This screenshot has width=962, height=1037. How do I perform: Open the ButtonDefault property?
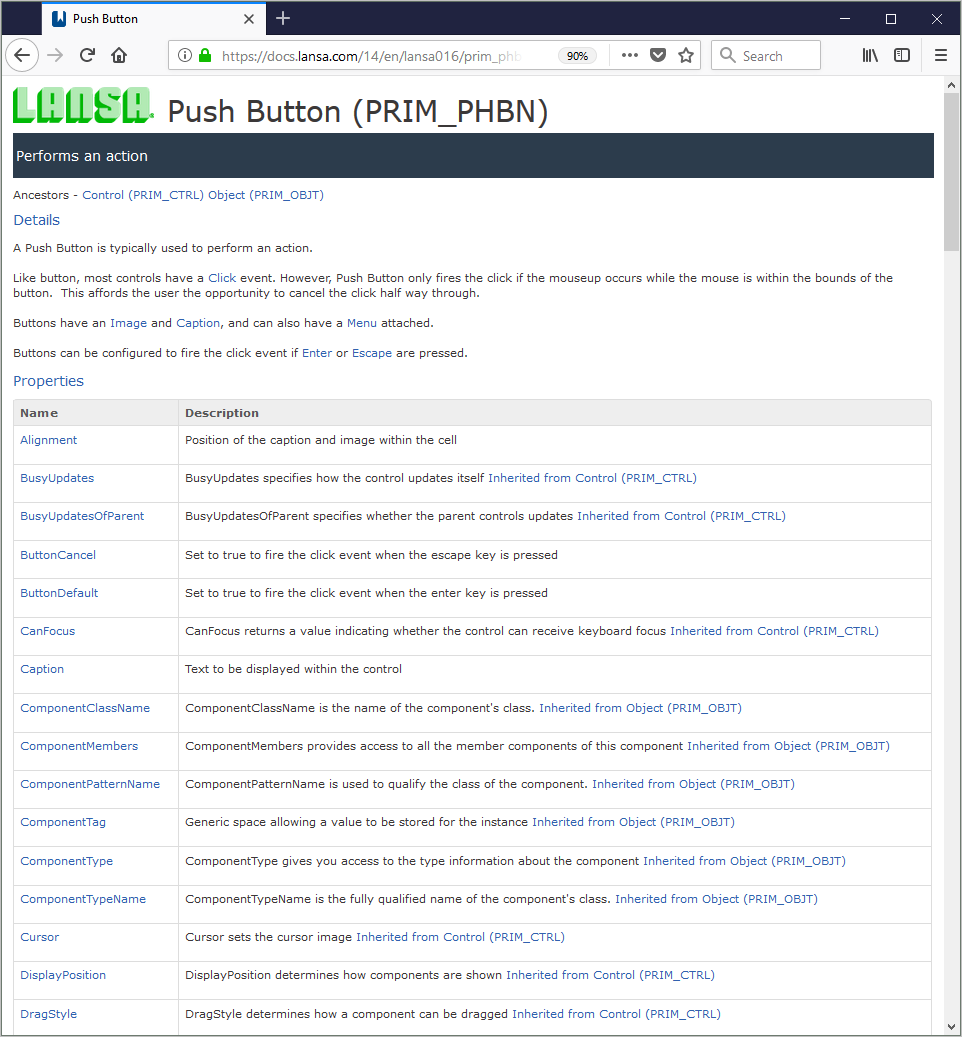tap(59, 593)
